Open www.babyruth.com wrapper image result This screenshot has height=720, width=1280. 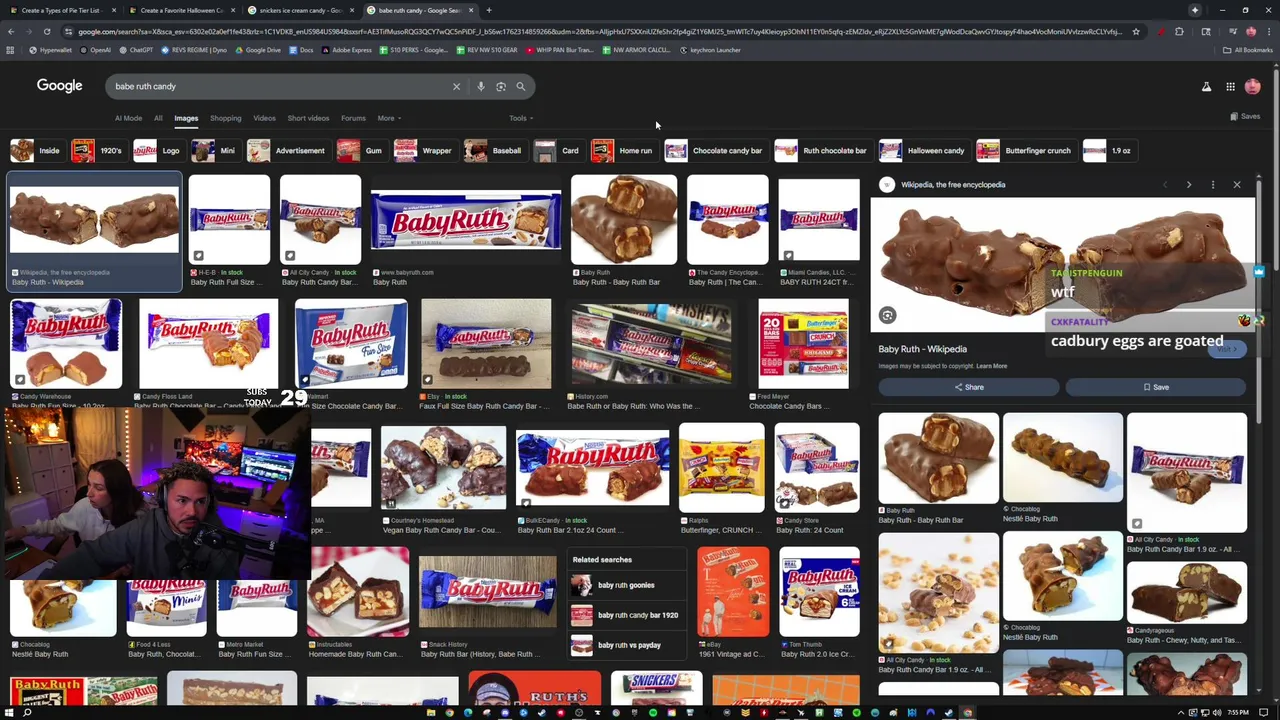coord(466,220)
